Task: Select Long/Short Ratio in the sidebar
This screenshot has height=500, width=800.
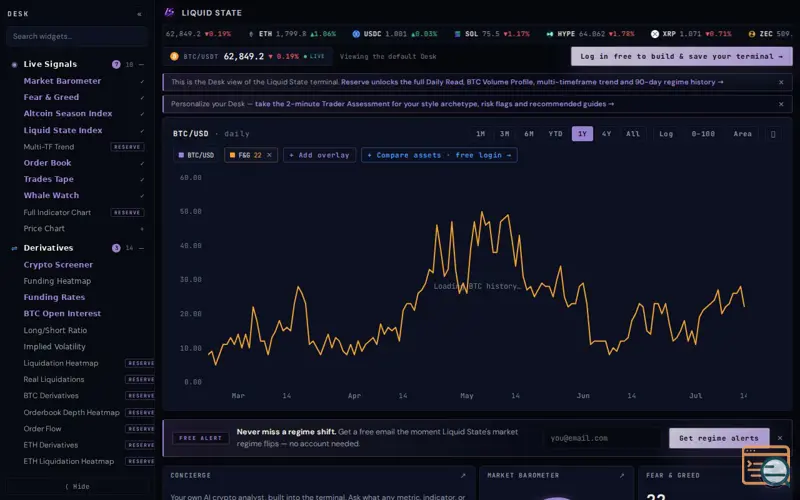Action: pos(55,331)
